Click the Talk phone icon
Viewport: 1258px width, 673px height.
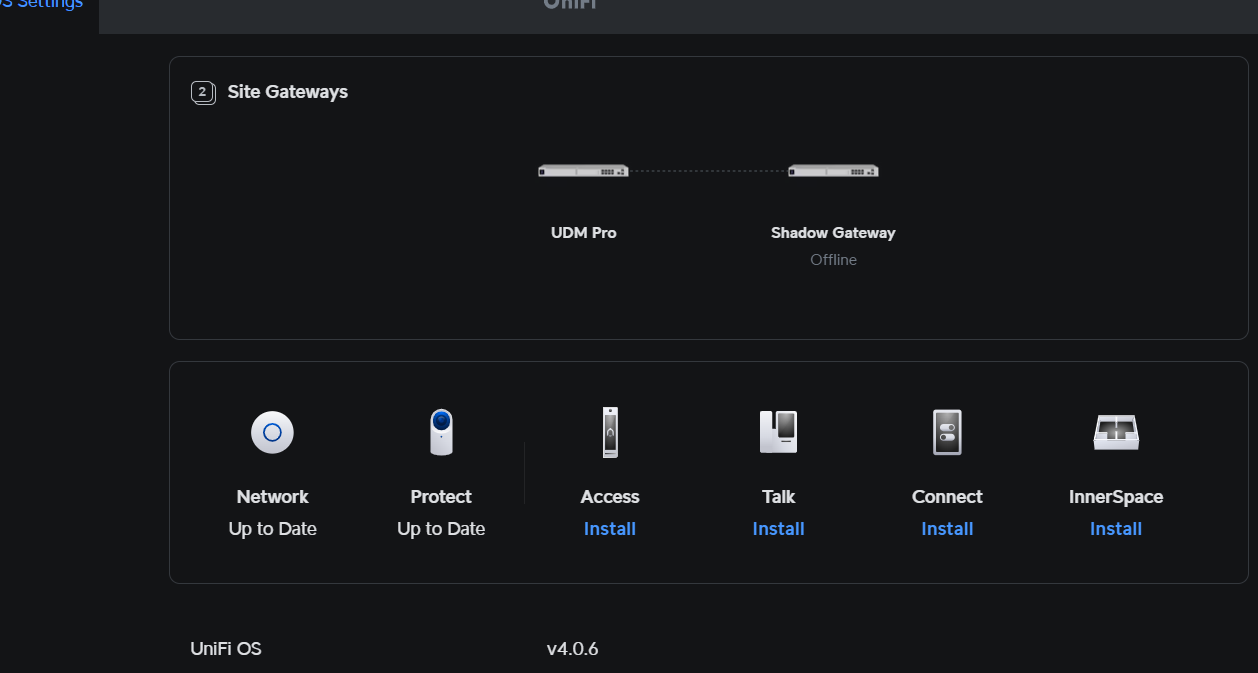click(x=778, y=433)
